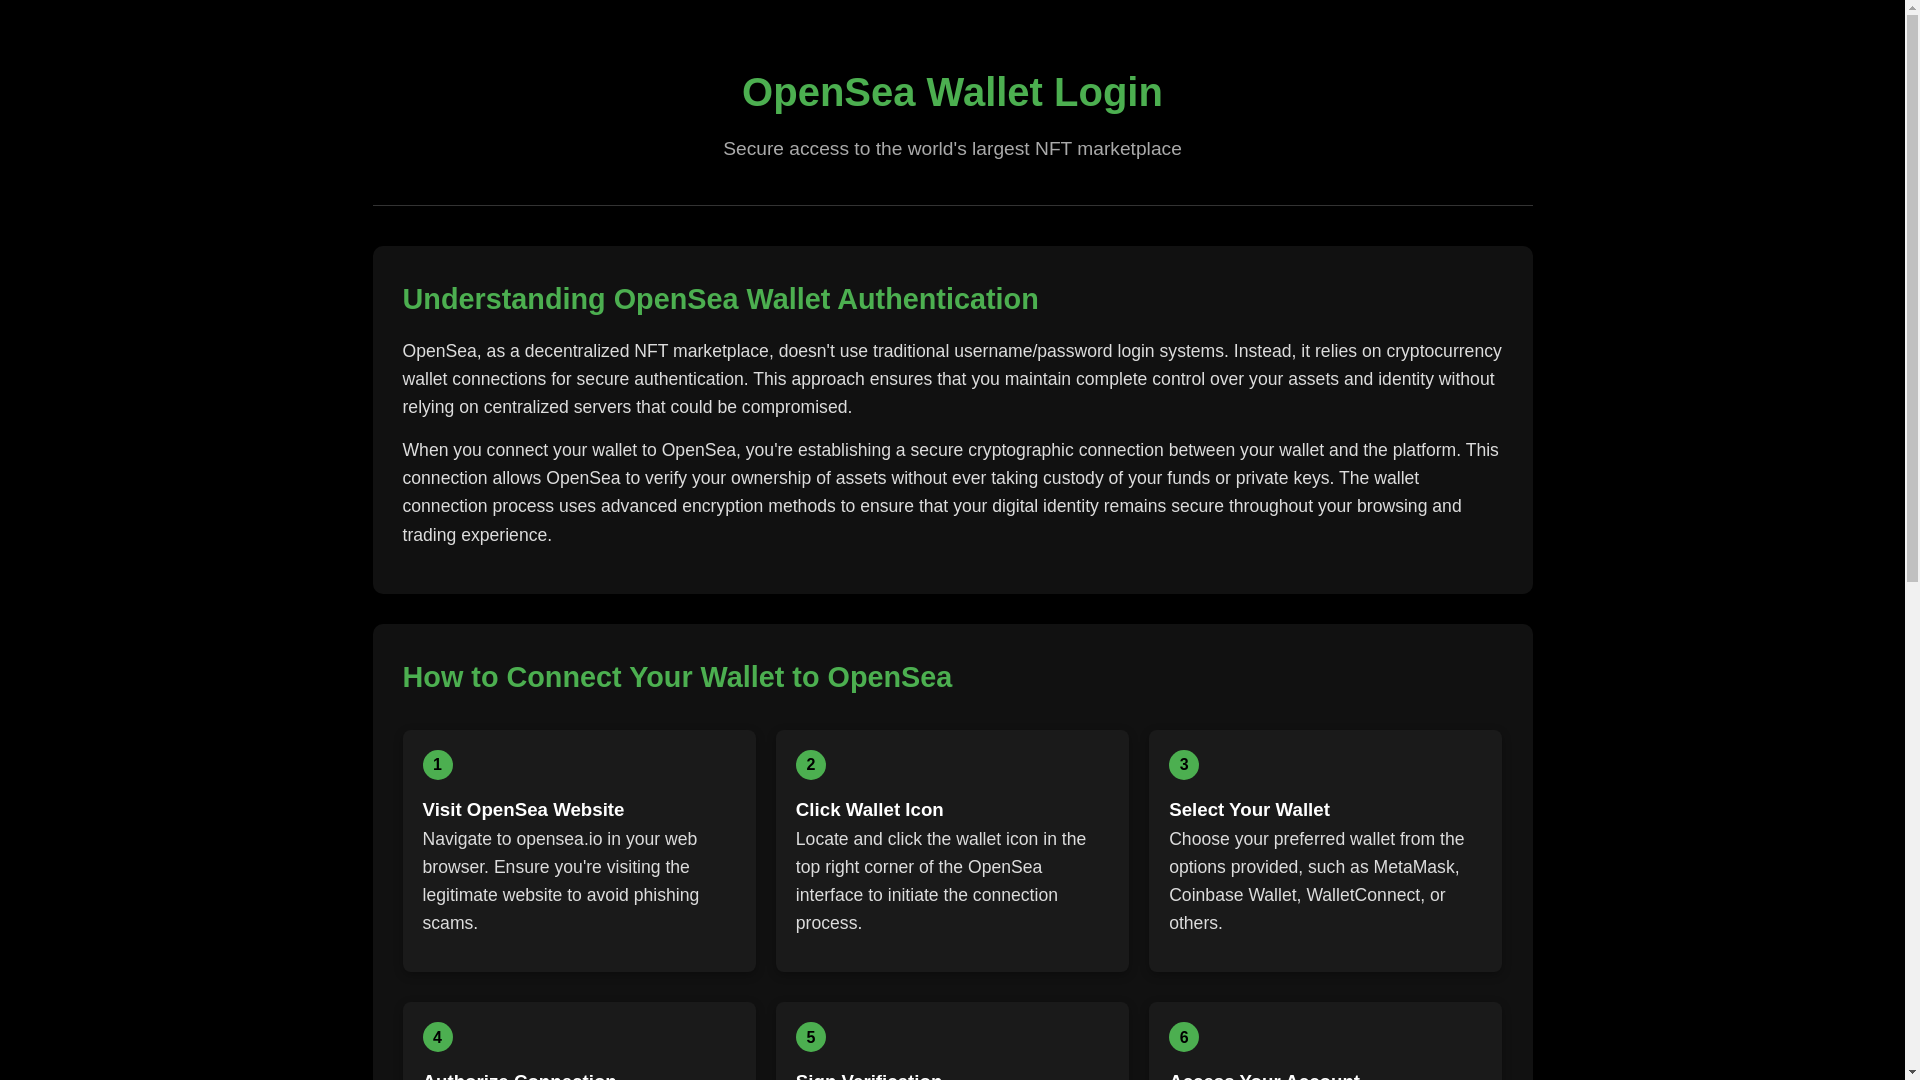
Task: Click the step 2 number badge
Action: pyautogui.click(x=810, y=765)
